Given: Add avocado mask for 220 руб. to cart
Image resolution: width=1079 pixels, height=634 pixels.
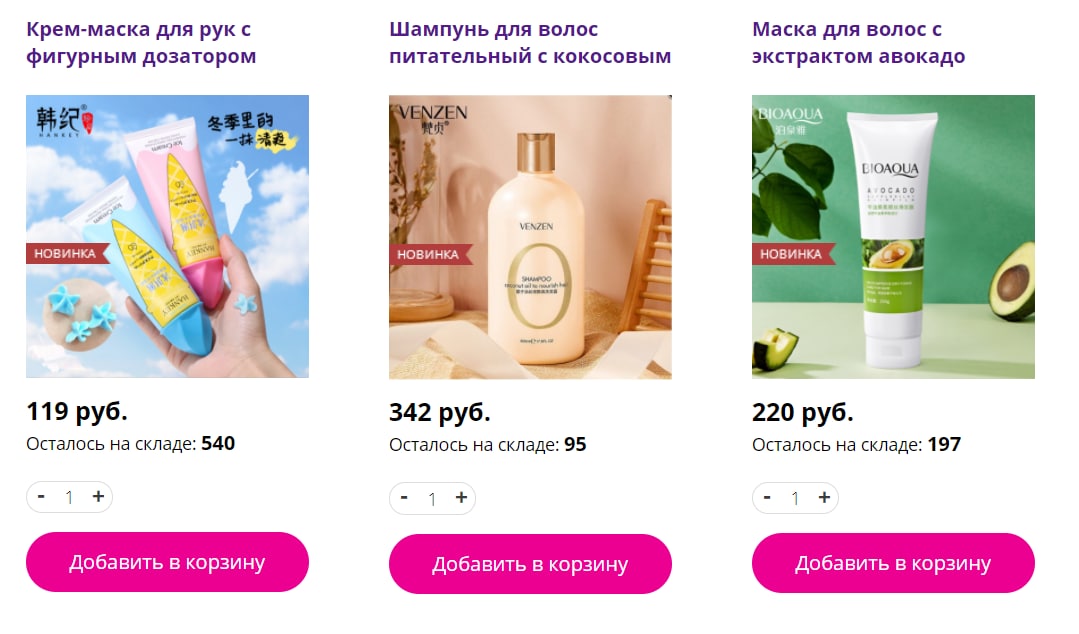Looking at the screenshot, I should click(x=893, y=564).
